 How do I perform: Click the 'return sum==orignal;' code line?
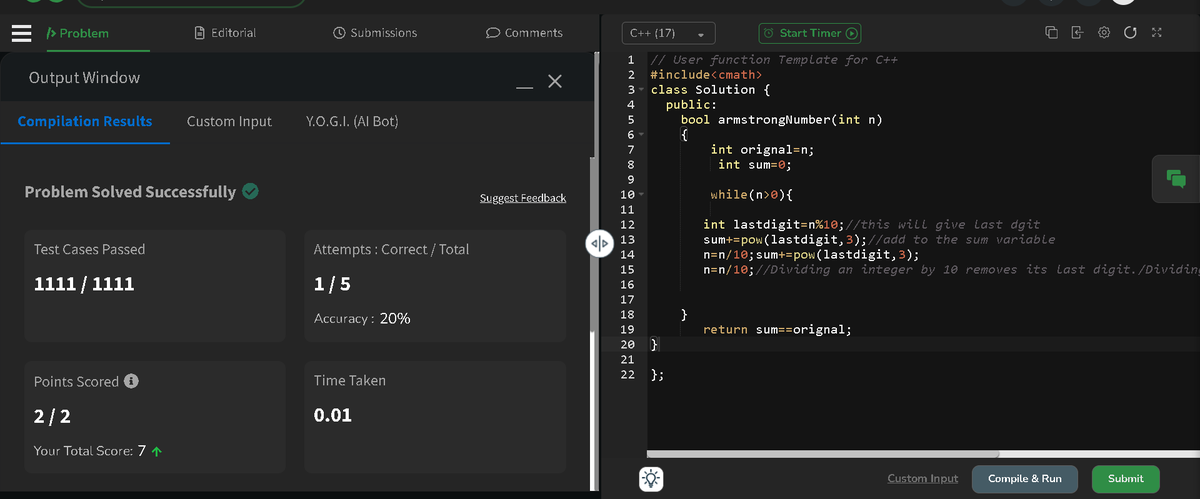tap(777, 329)
